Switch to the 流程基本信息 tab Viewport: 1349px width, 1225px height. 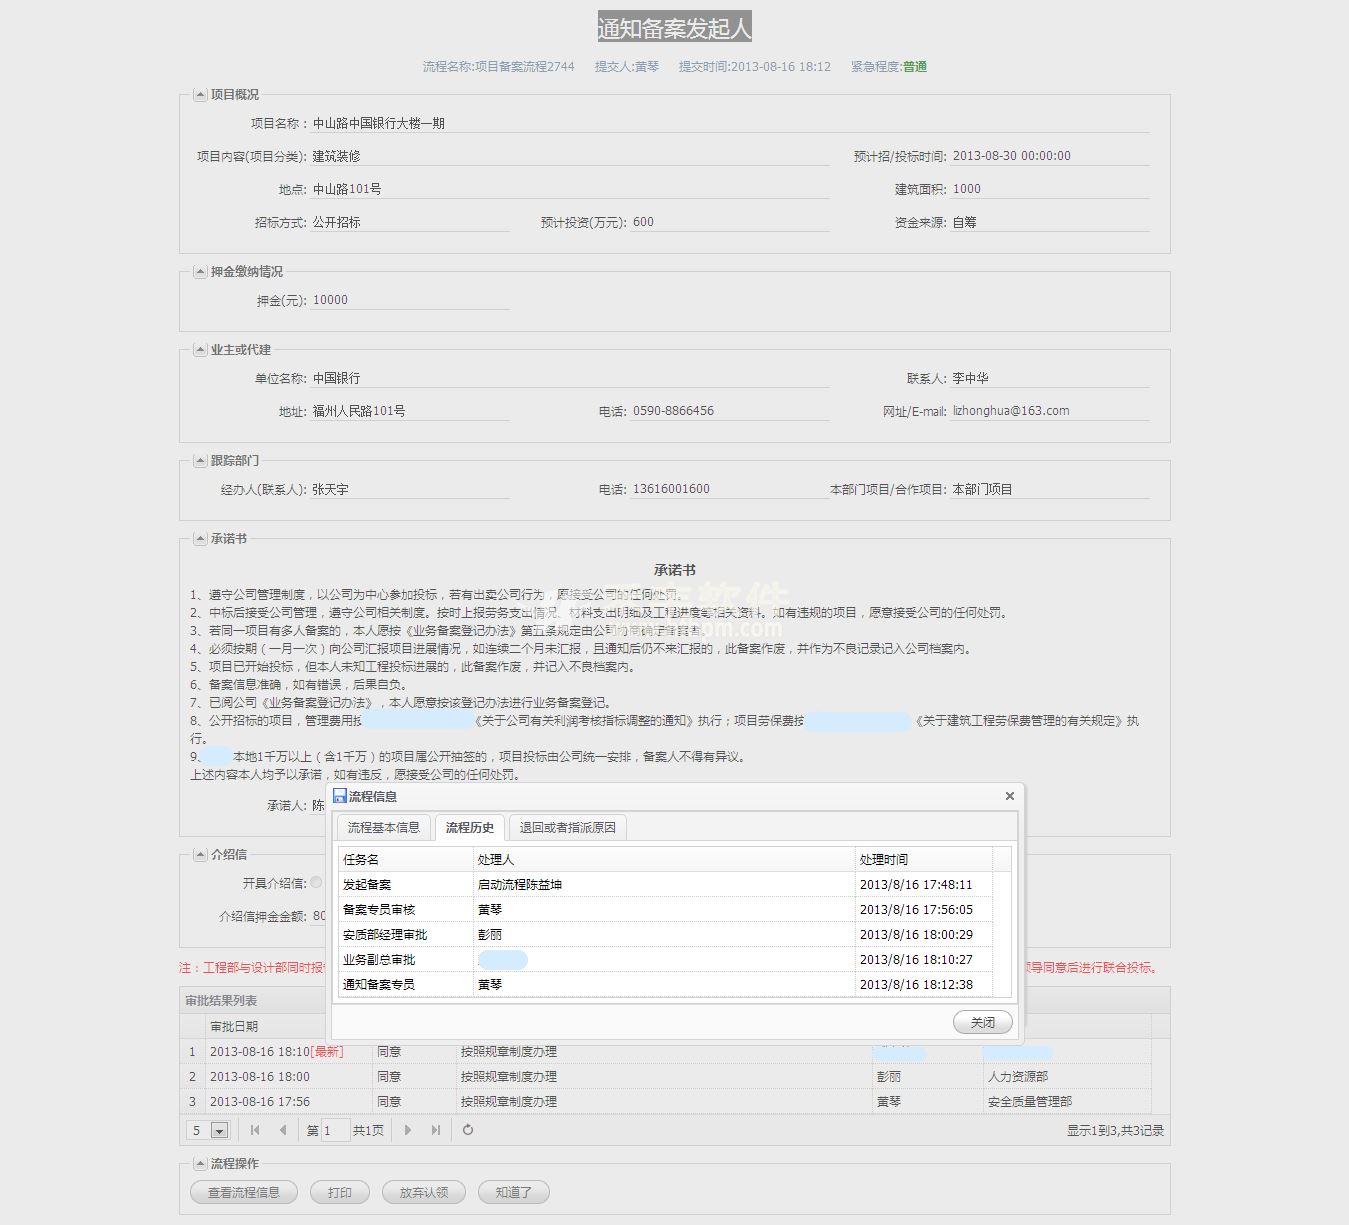point(384,827)
